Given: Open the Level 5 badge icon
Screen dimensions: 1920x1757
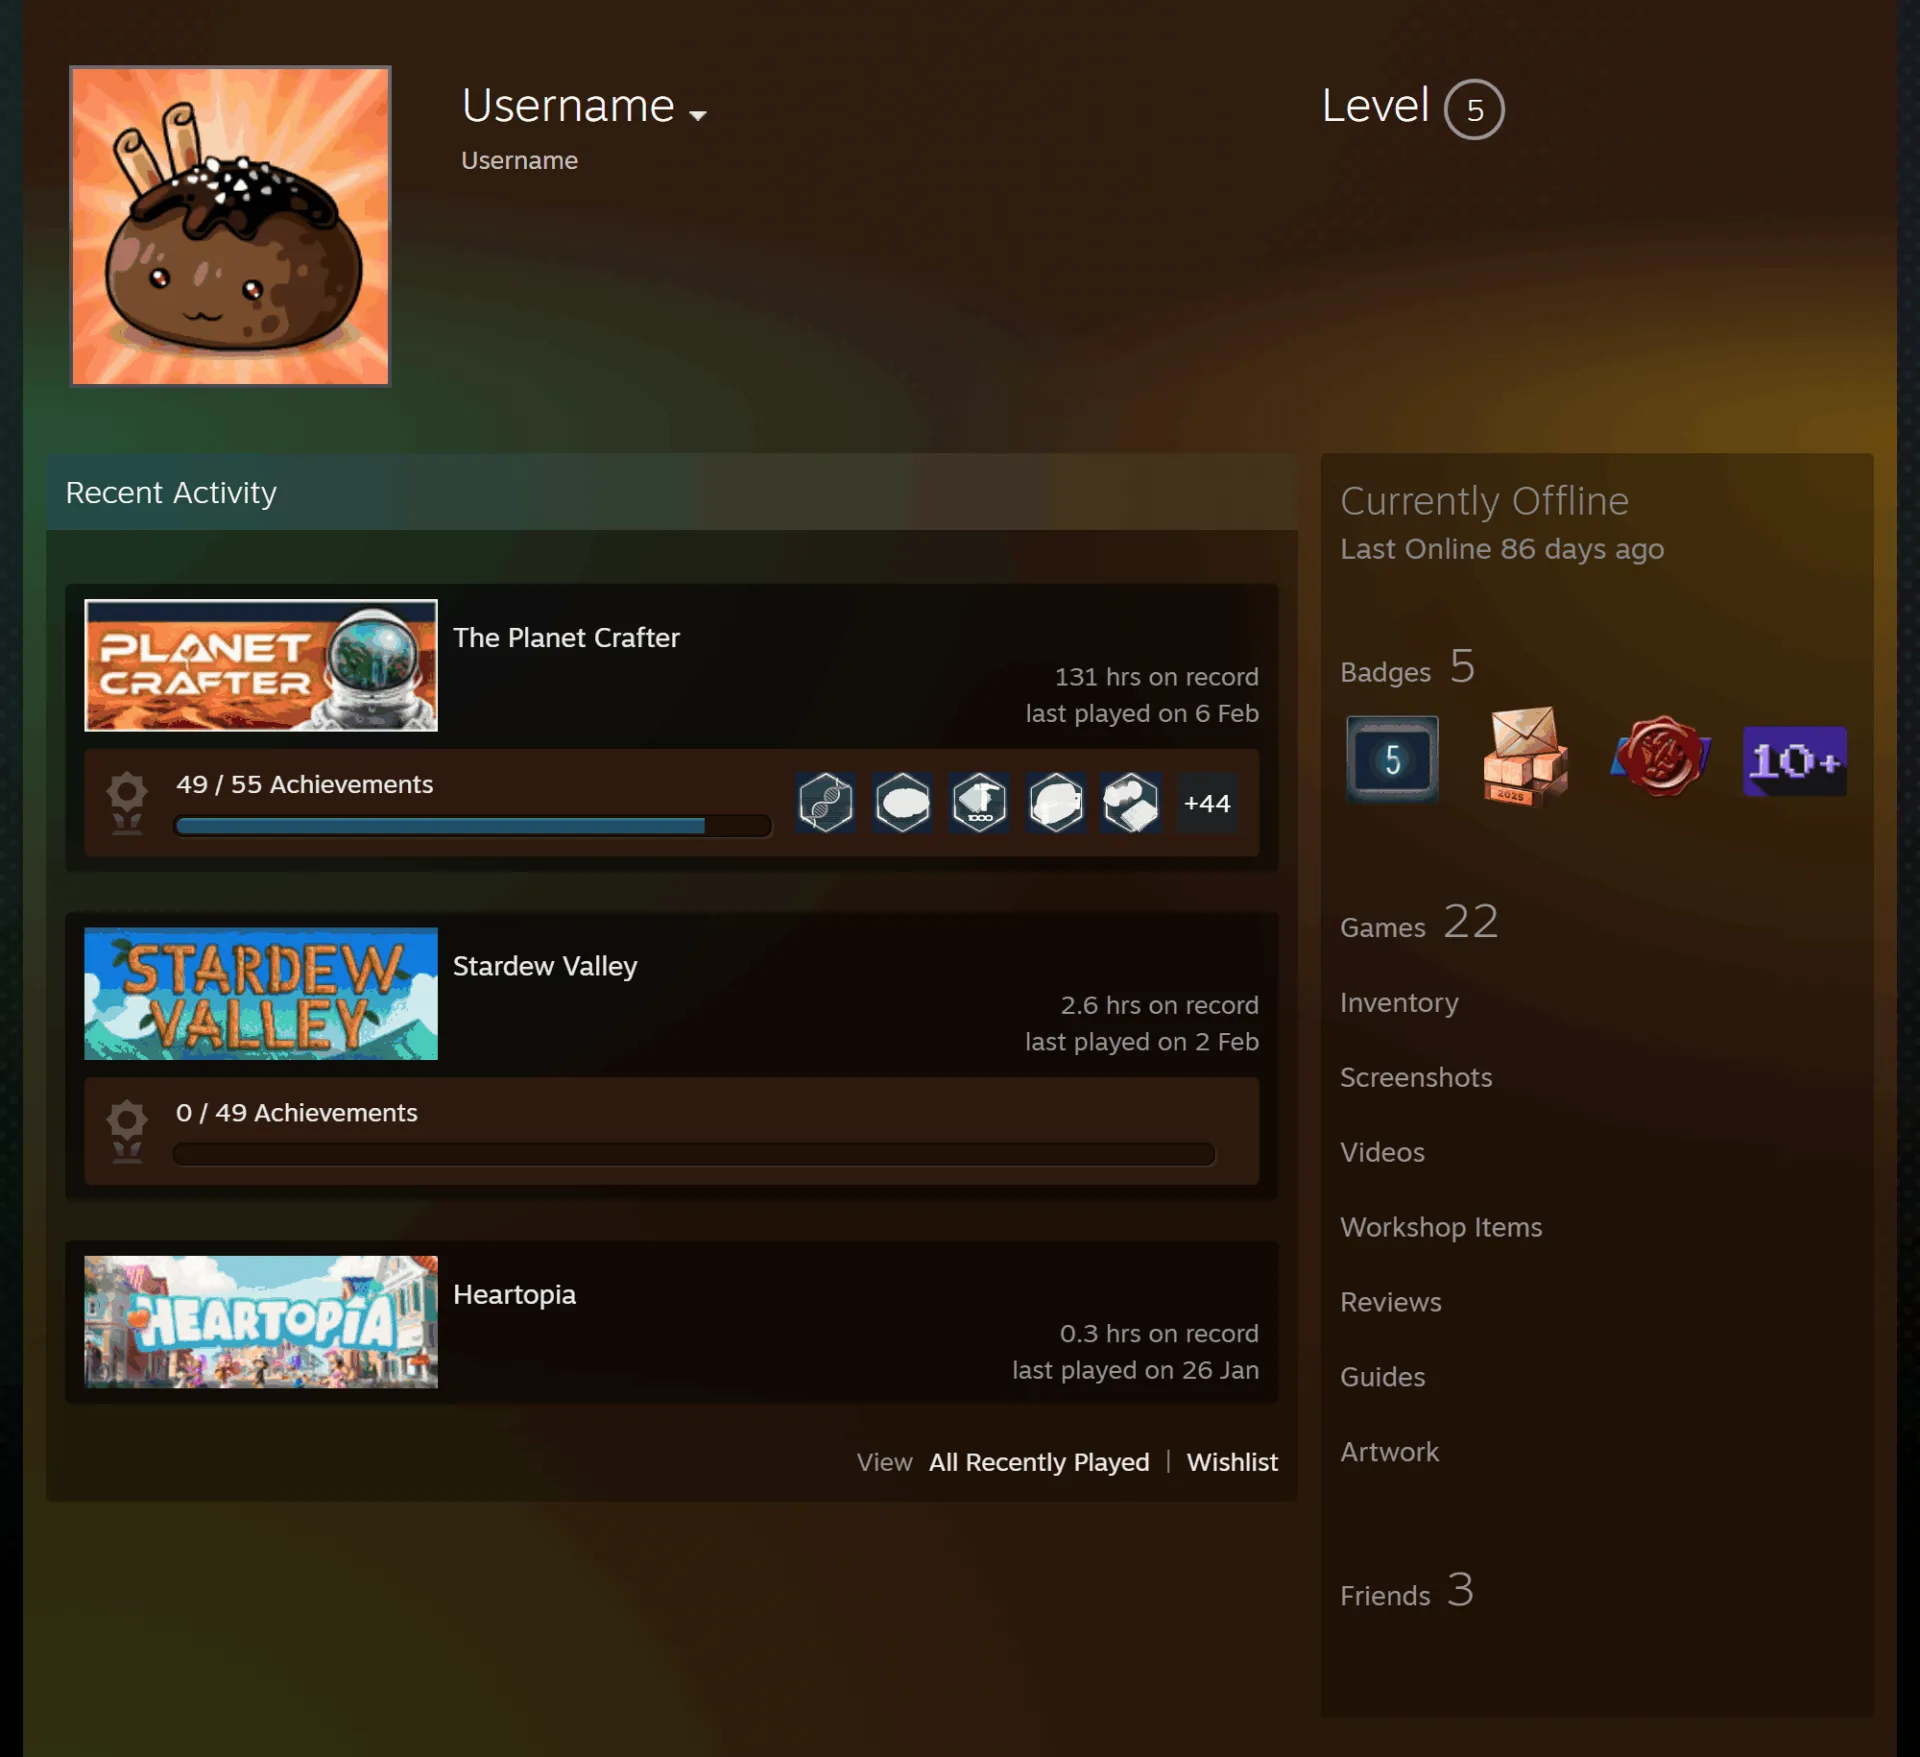Looking at the screenshot, I should click(x=1392, y=759).
